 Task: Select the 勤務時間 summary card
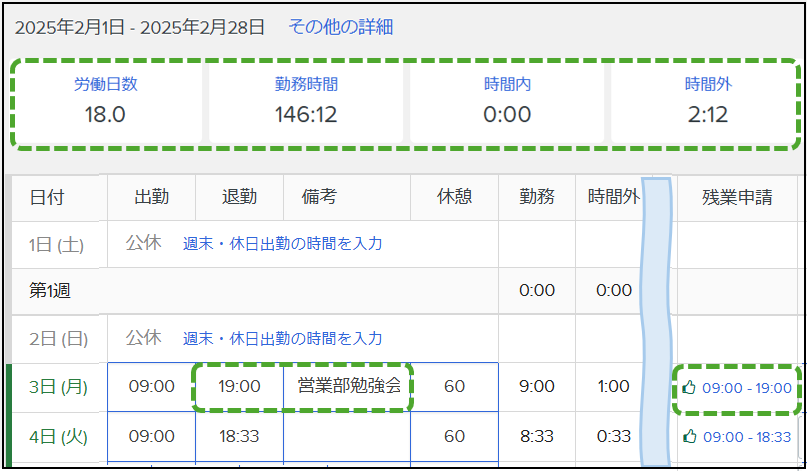pos(306,102)
